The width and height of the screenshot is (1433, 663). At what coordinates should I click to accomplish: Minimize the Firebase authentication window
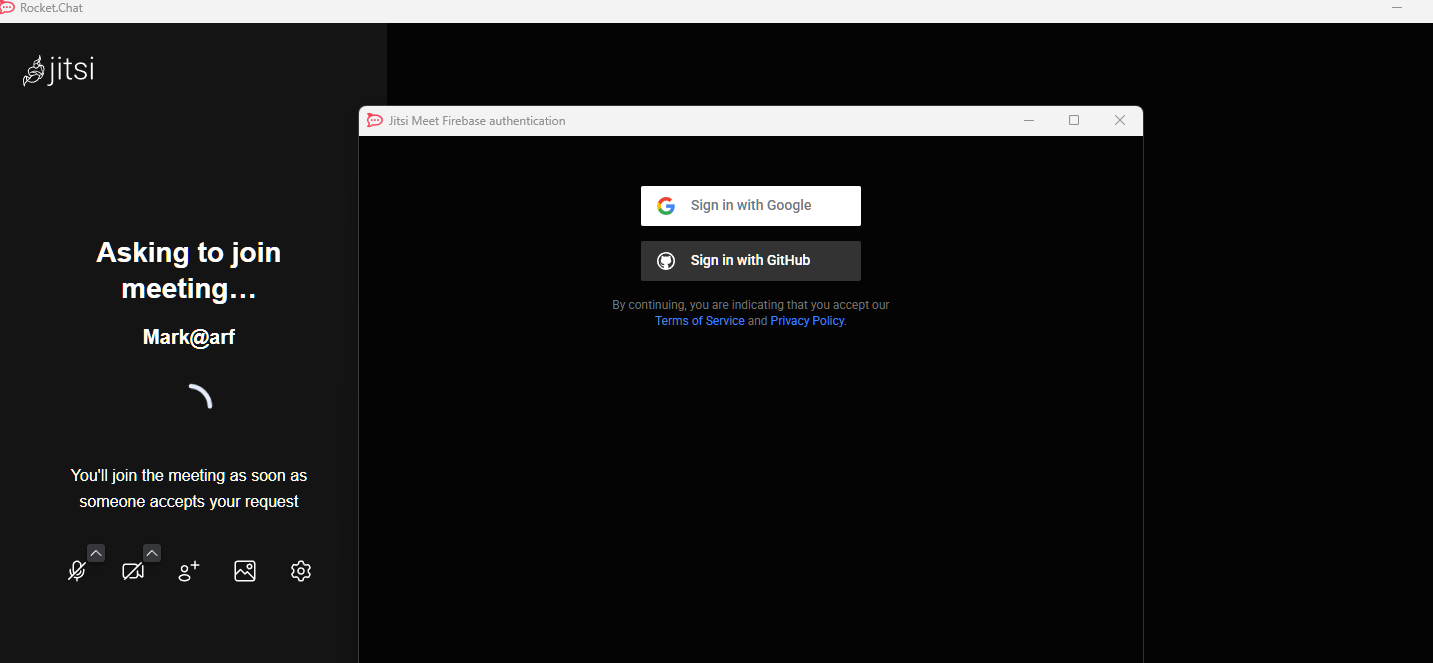1029,121
